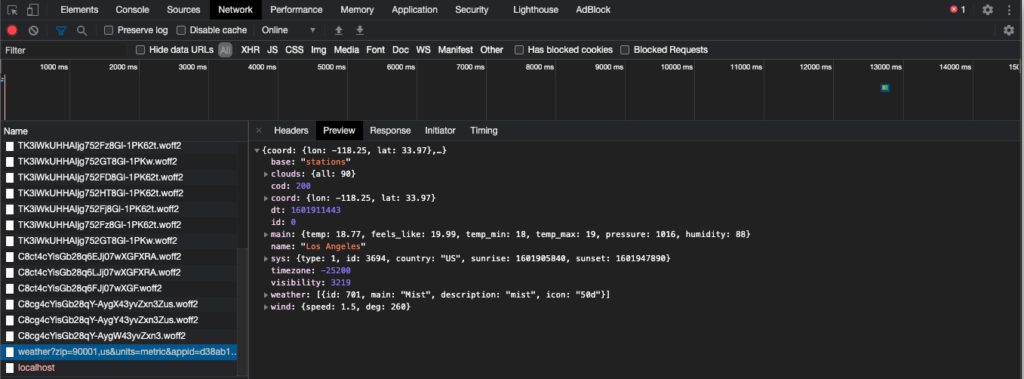This screenshot has height=379, width=1024.
Task: Switch to the Console tab
Action: pyautogui.click(x=132, y=10)
